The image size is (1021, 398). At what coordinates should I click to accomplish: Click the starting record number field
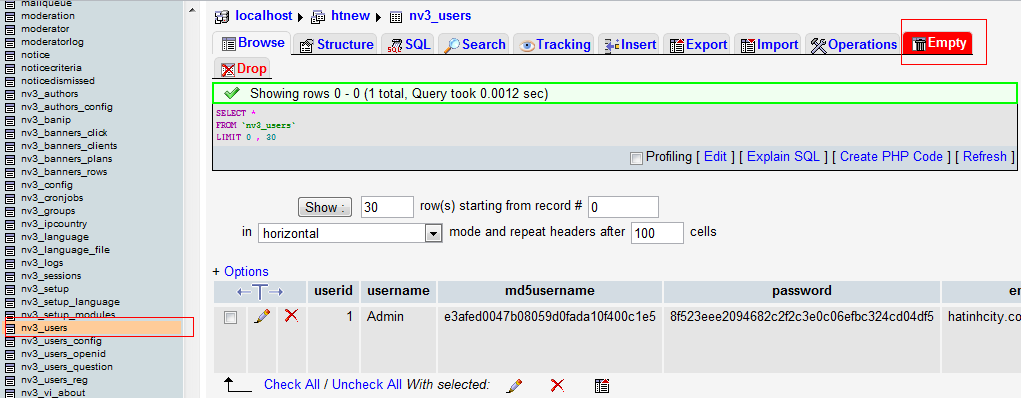click(623, 207)
